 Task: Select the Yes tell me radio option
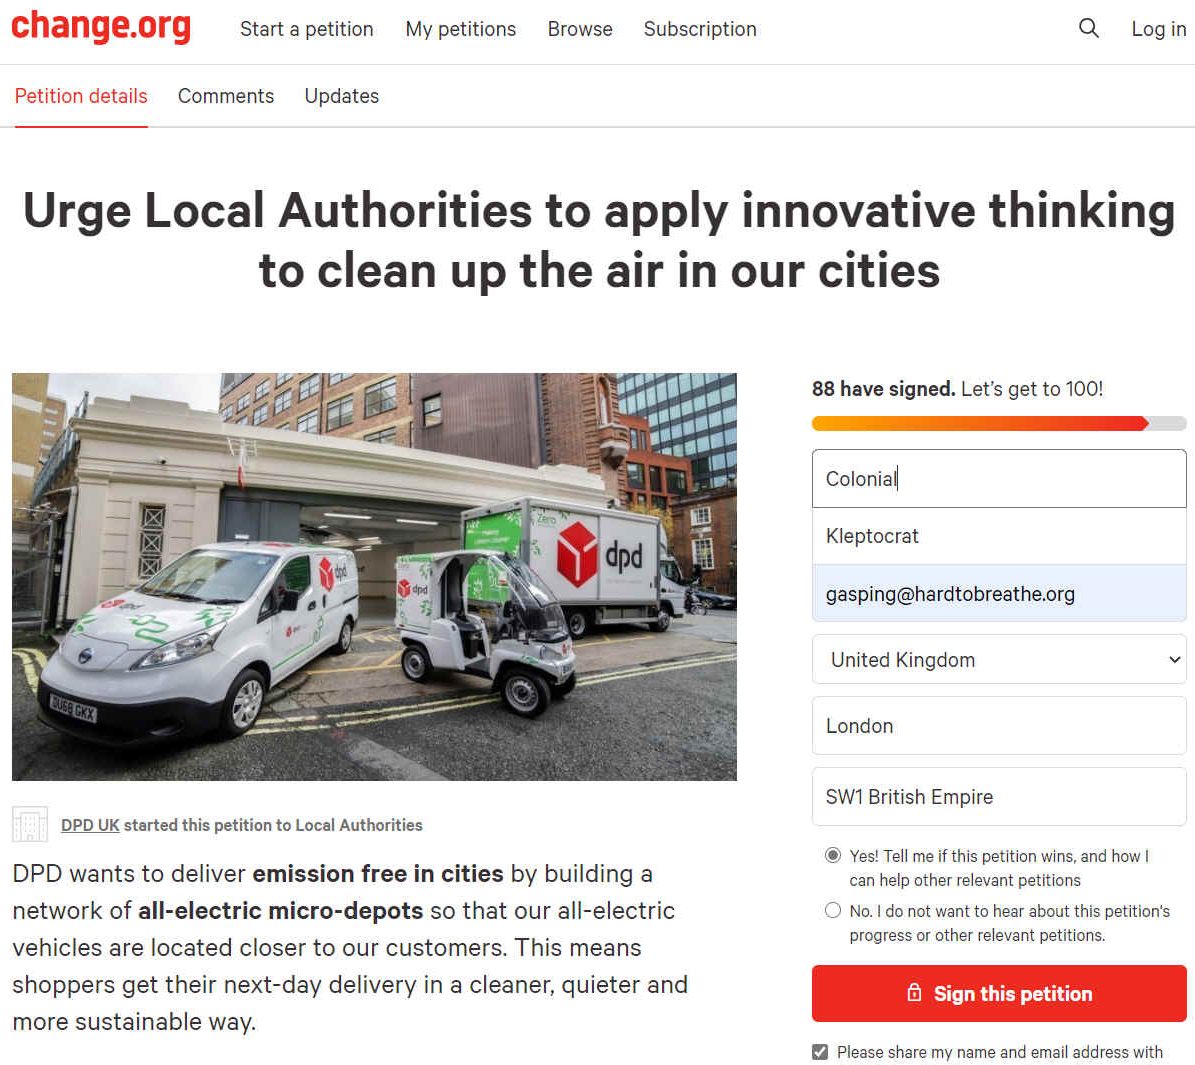833,855
